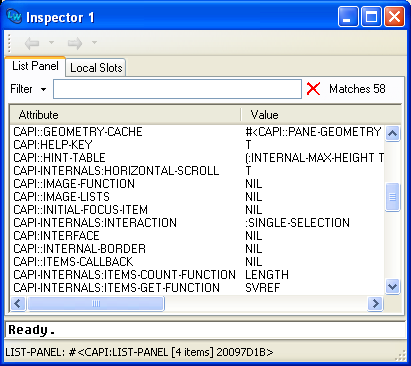Click the back arrow toolbar icon
Image resolution: width=411 pixels, height=366 pixels.
tap(32, 43)
